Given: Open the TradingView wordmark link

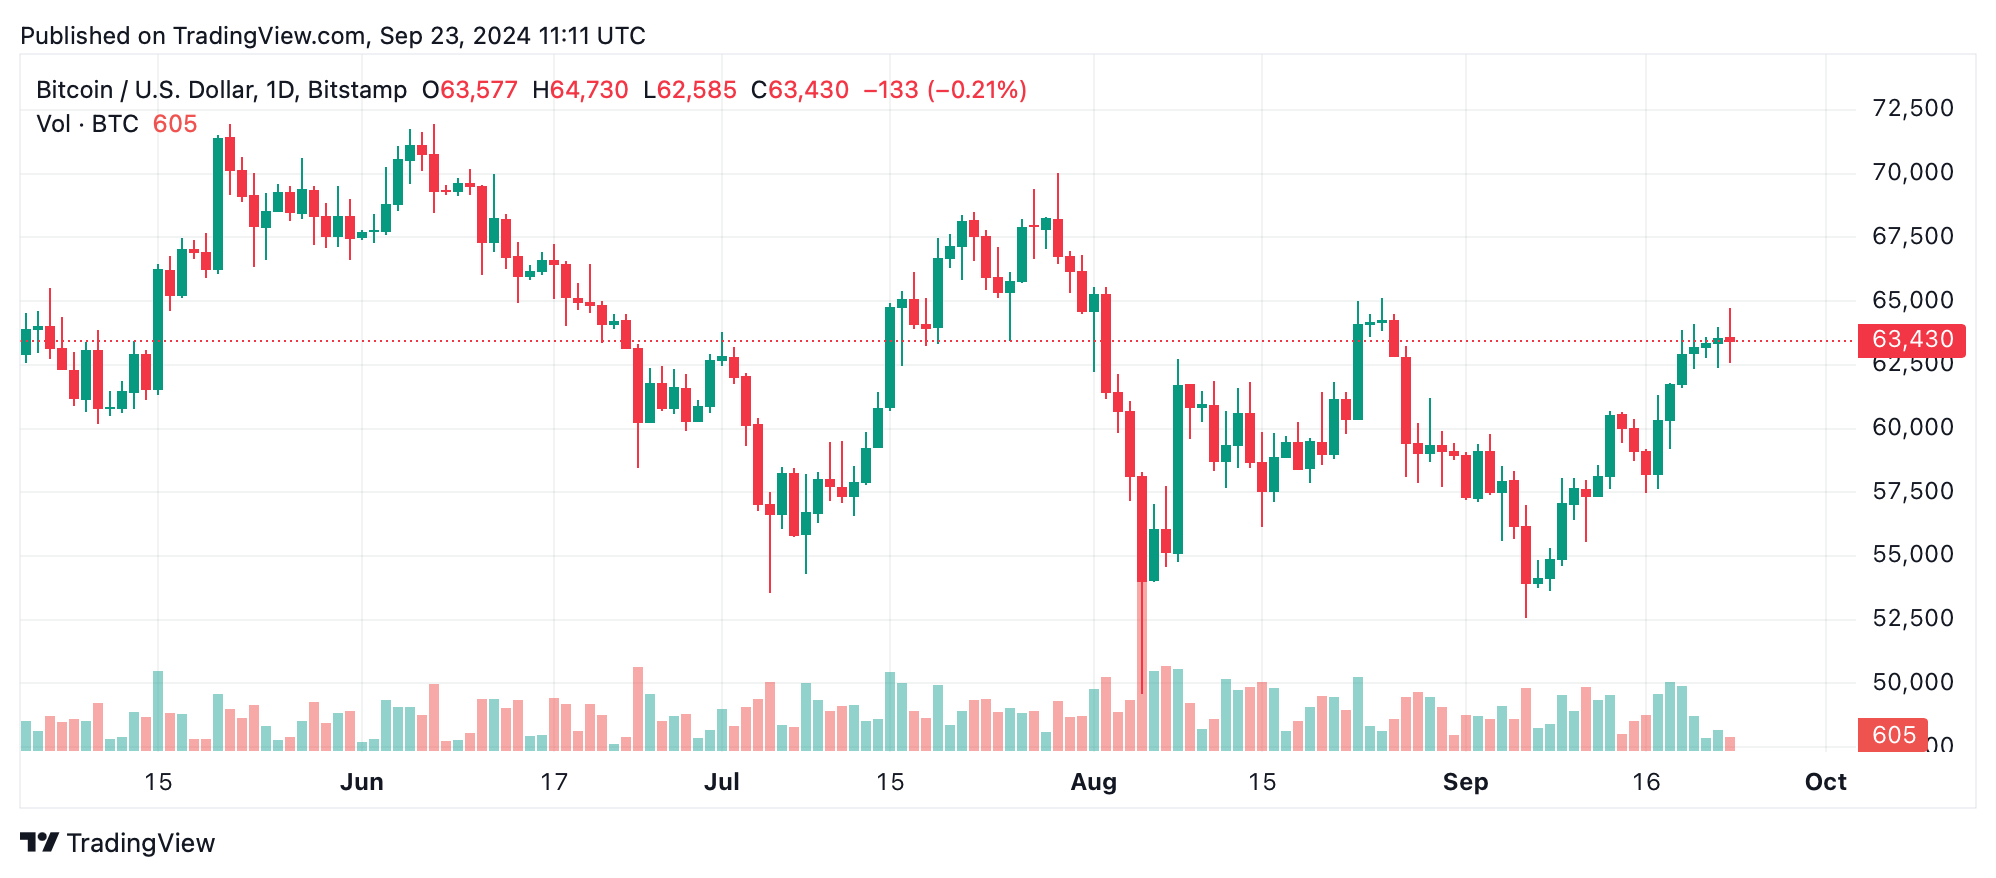Looking at the screenshot, I should click(x=141, y=843).
